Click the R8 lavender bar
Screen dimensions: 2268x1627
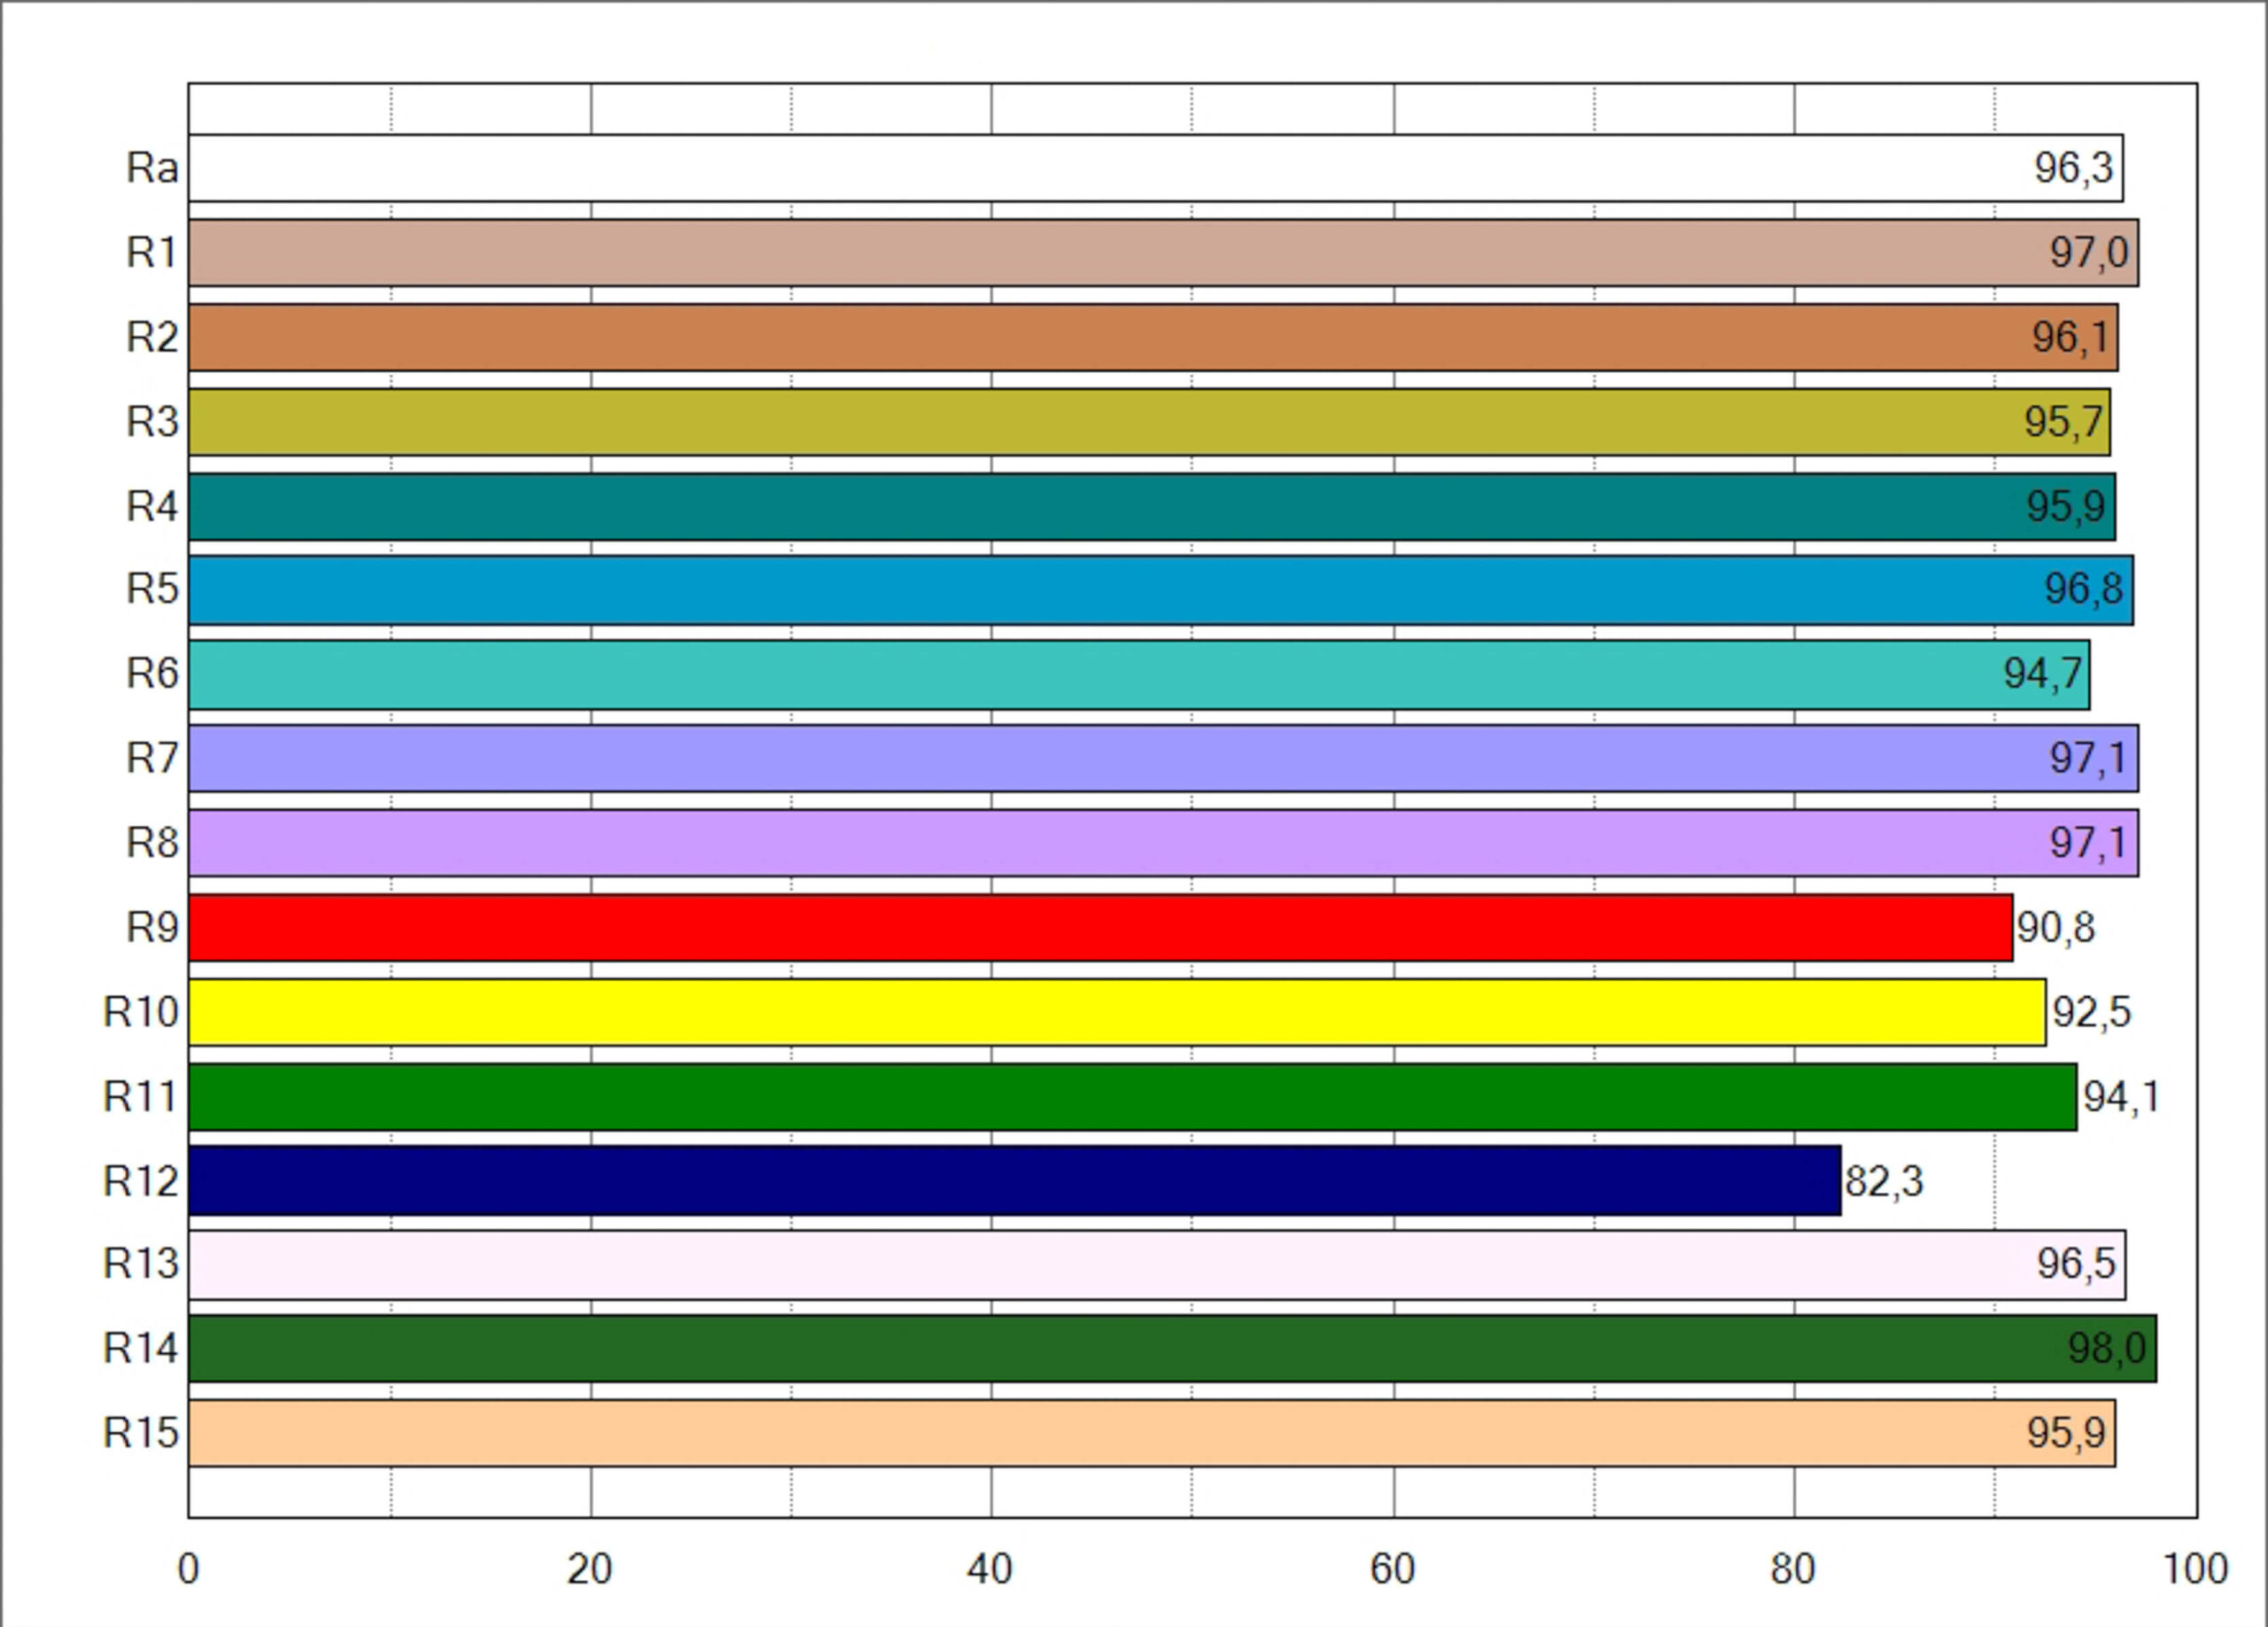(x=1164, y=843)
